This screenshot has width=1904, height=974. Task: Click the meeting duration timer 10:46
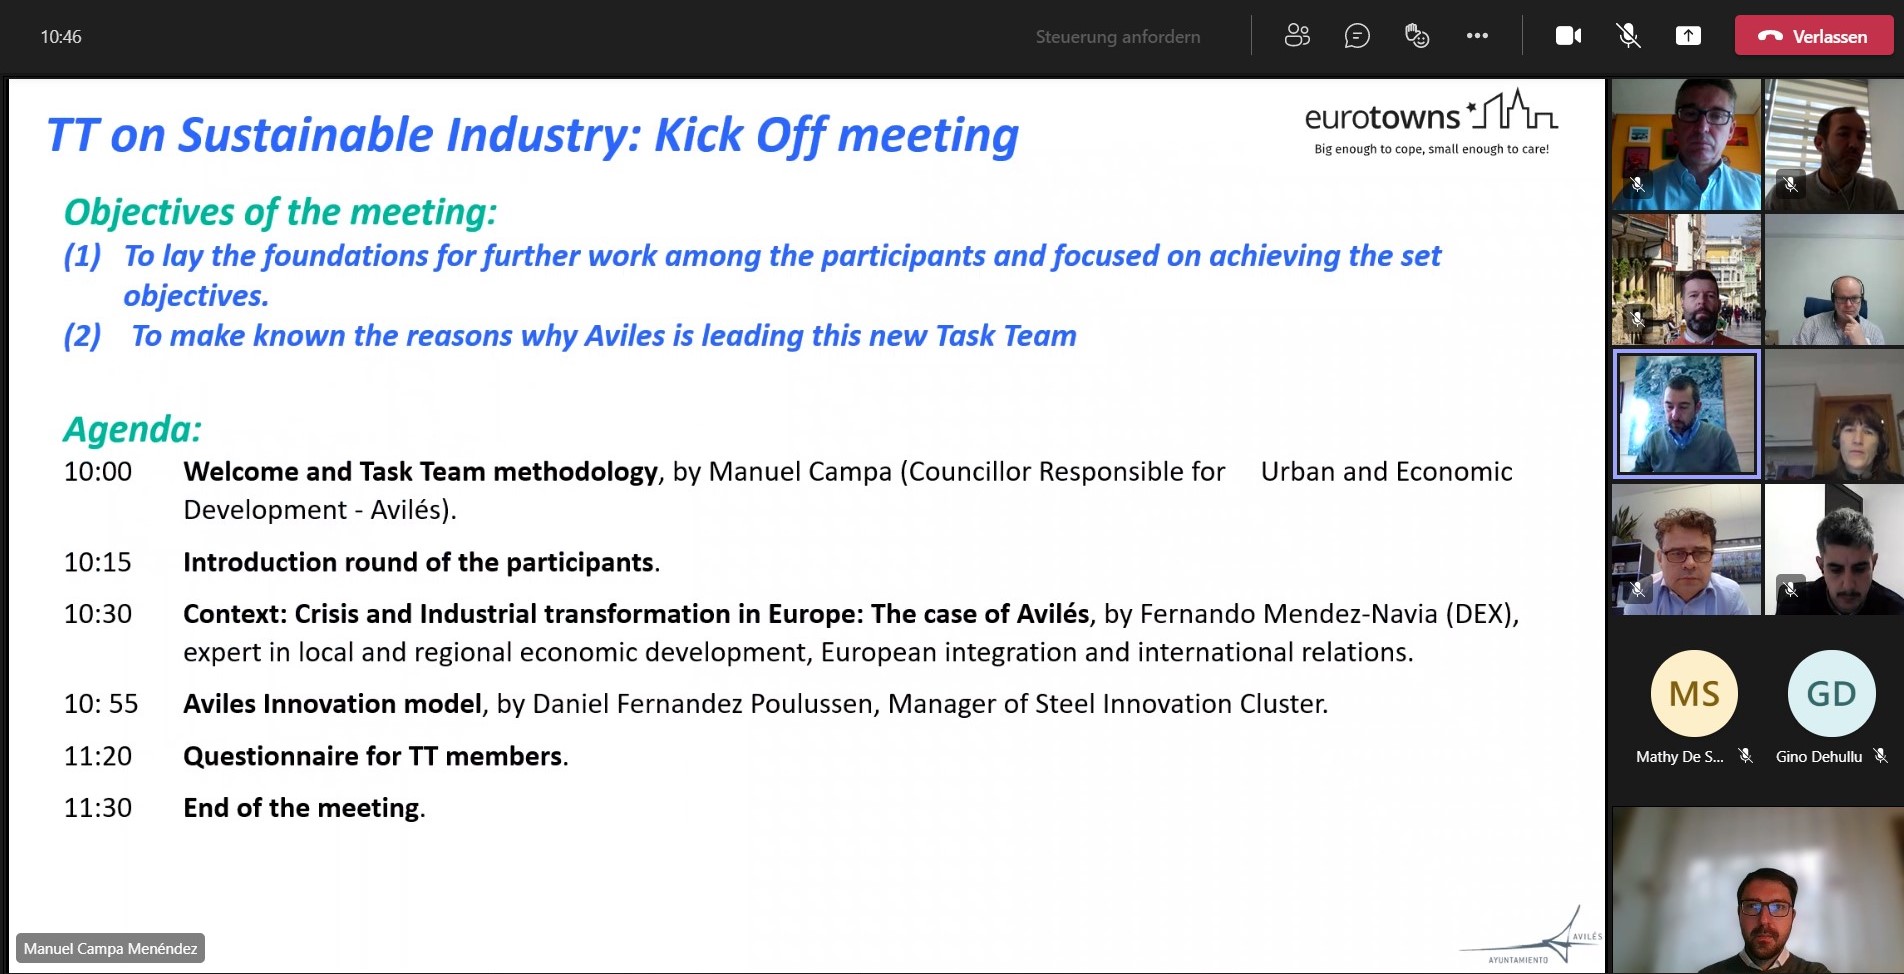(61, 37)
